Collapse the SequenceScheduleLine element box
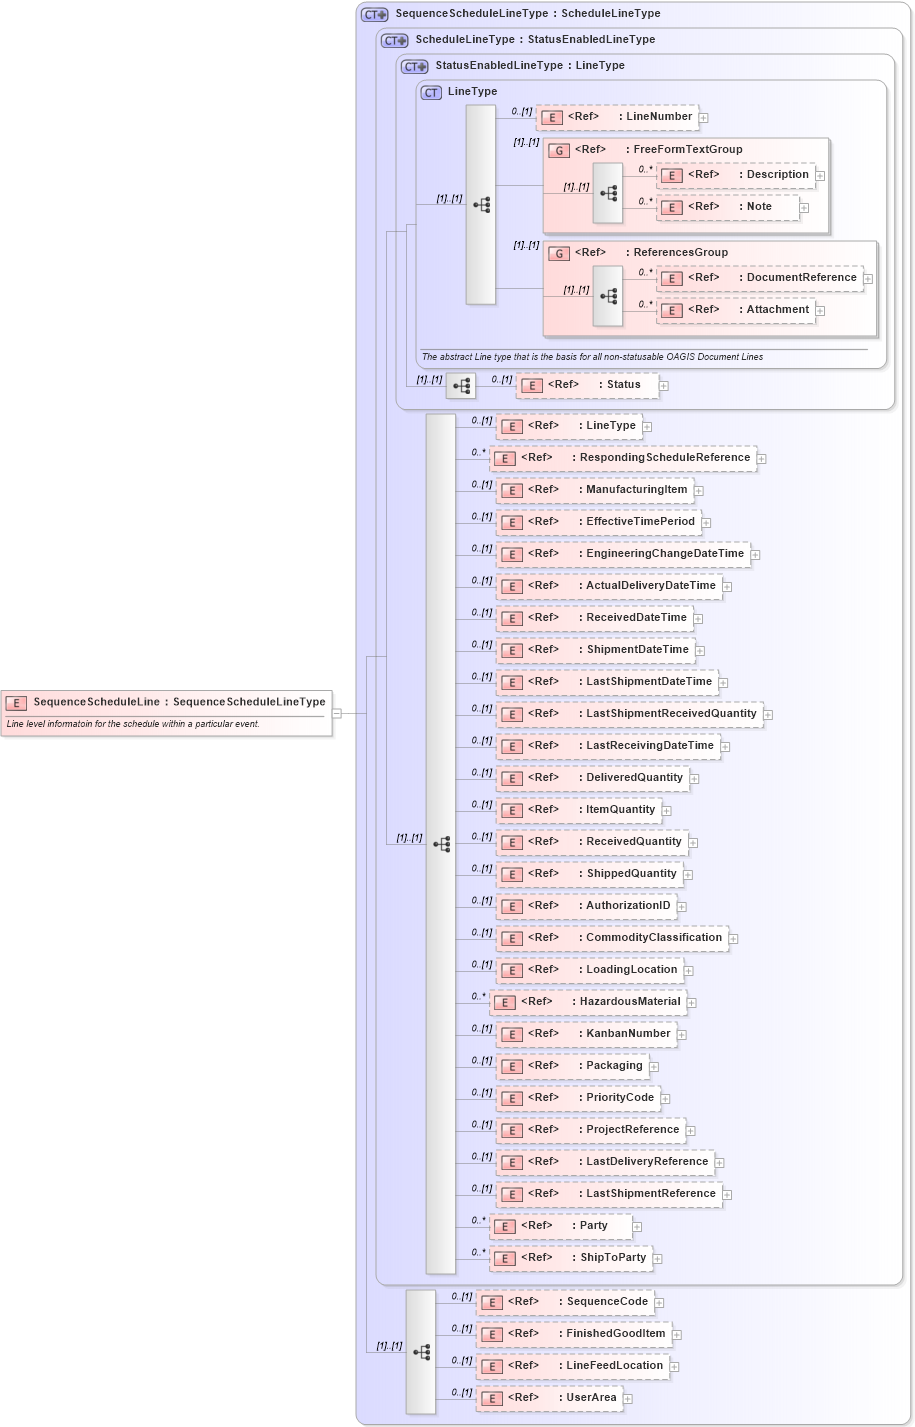 click(338, 713)
